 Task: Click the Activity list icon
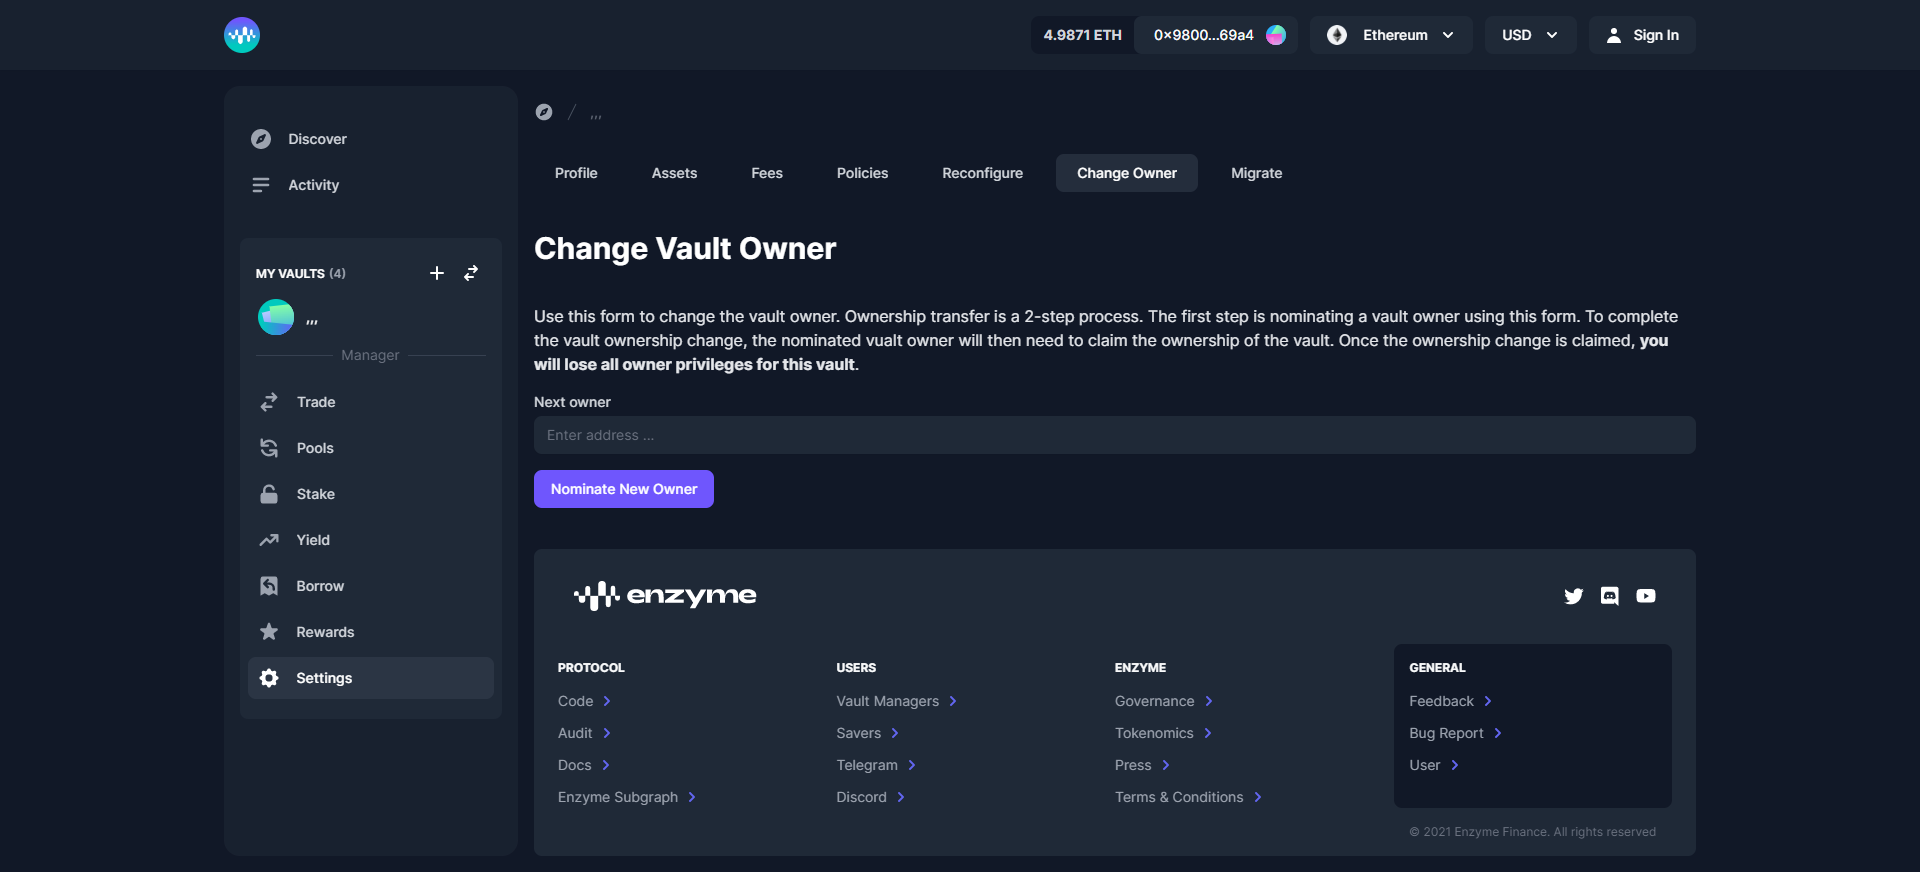pos(261,185)
